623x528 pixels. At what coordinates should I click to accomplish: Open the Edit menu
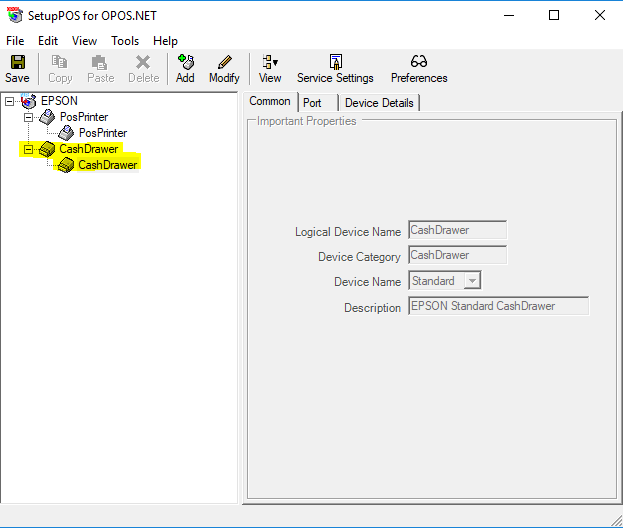[48, 41]
